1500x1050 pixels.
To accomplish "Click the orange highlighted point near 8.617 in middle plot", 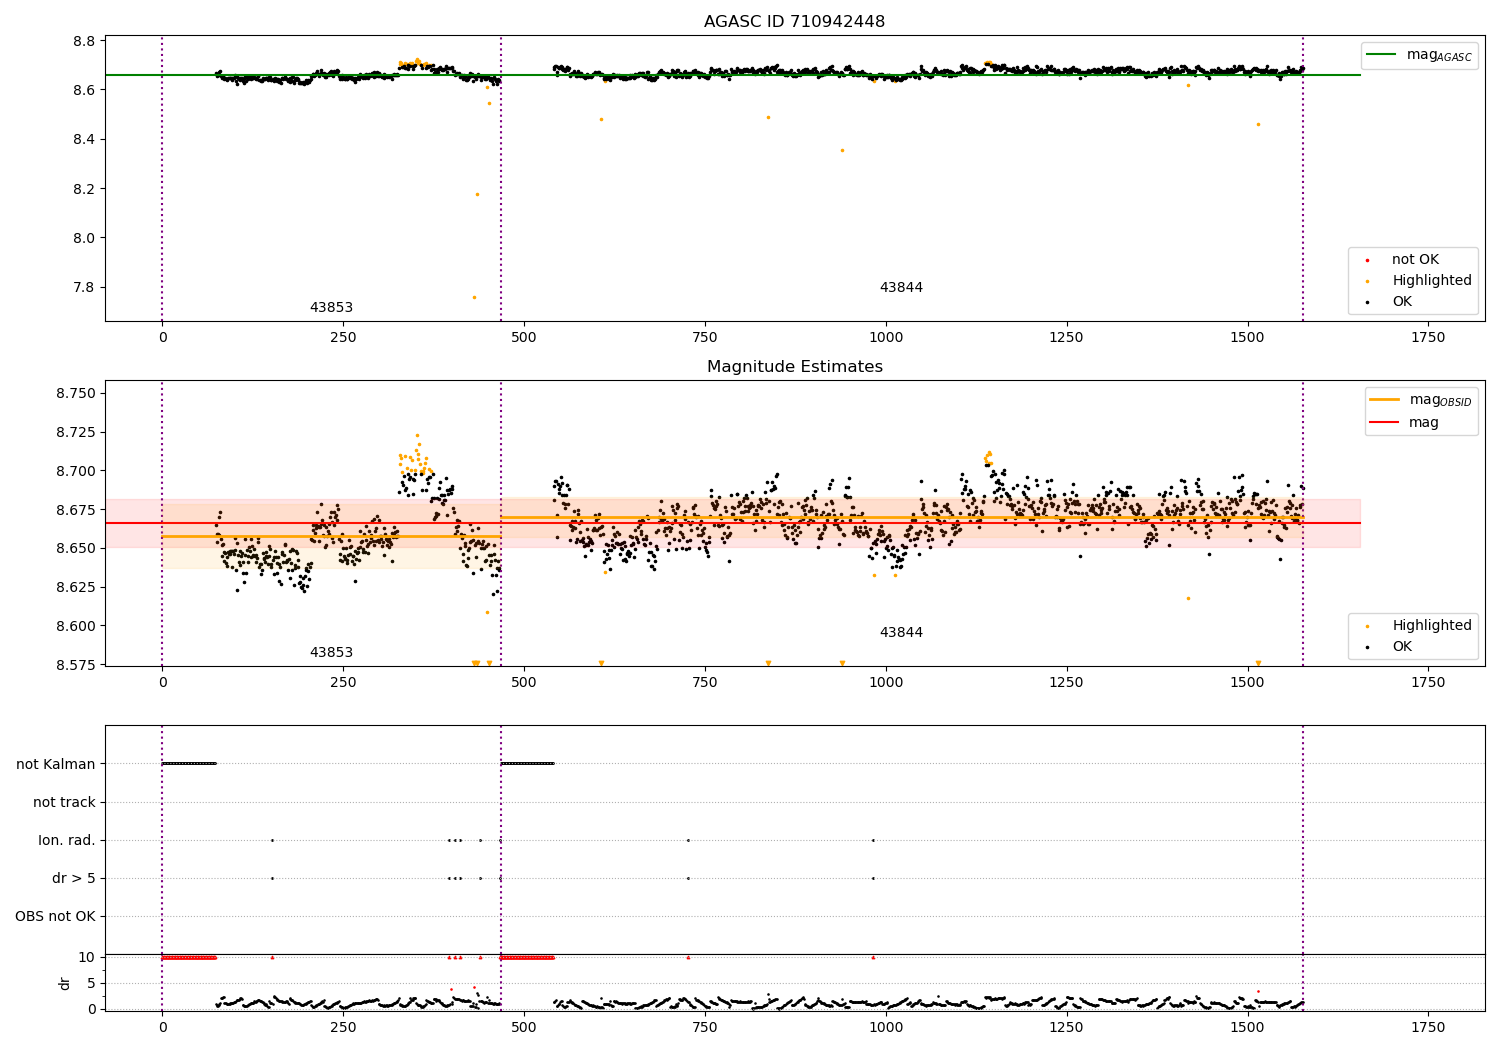I will click(1188, 598).
